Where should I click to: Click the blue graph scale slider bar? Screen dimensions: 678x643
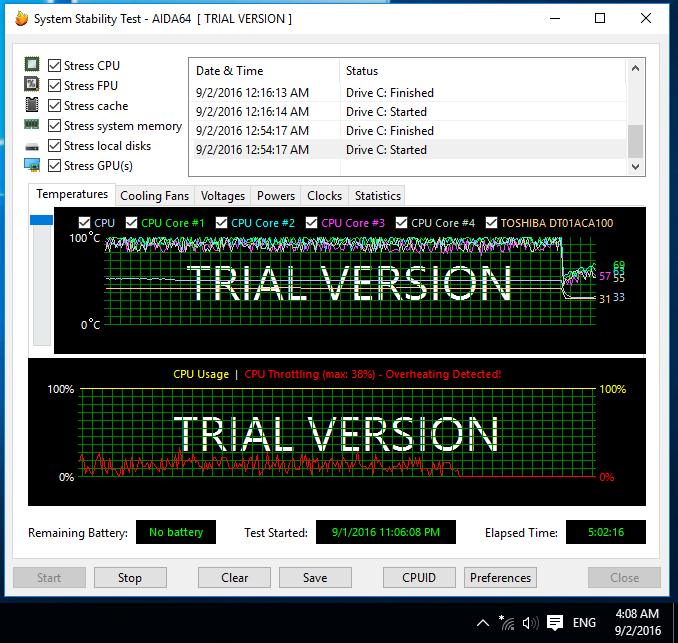coord(41,219)
